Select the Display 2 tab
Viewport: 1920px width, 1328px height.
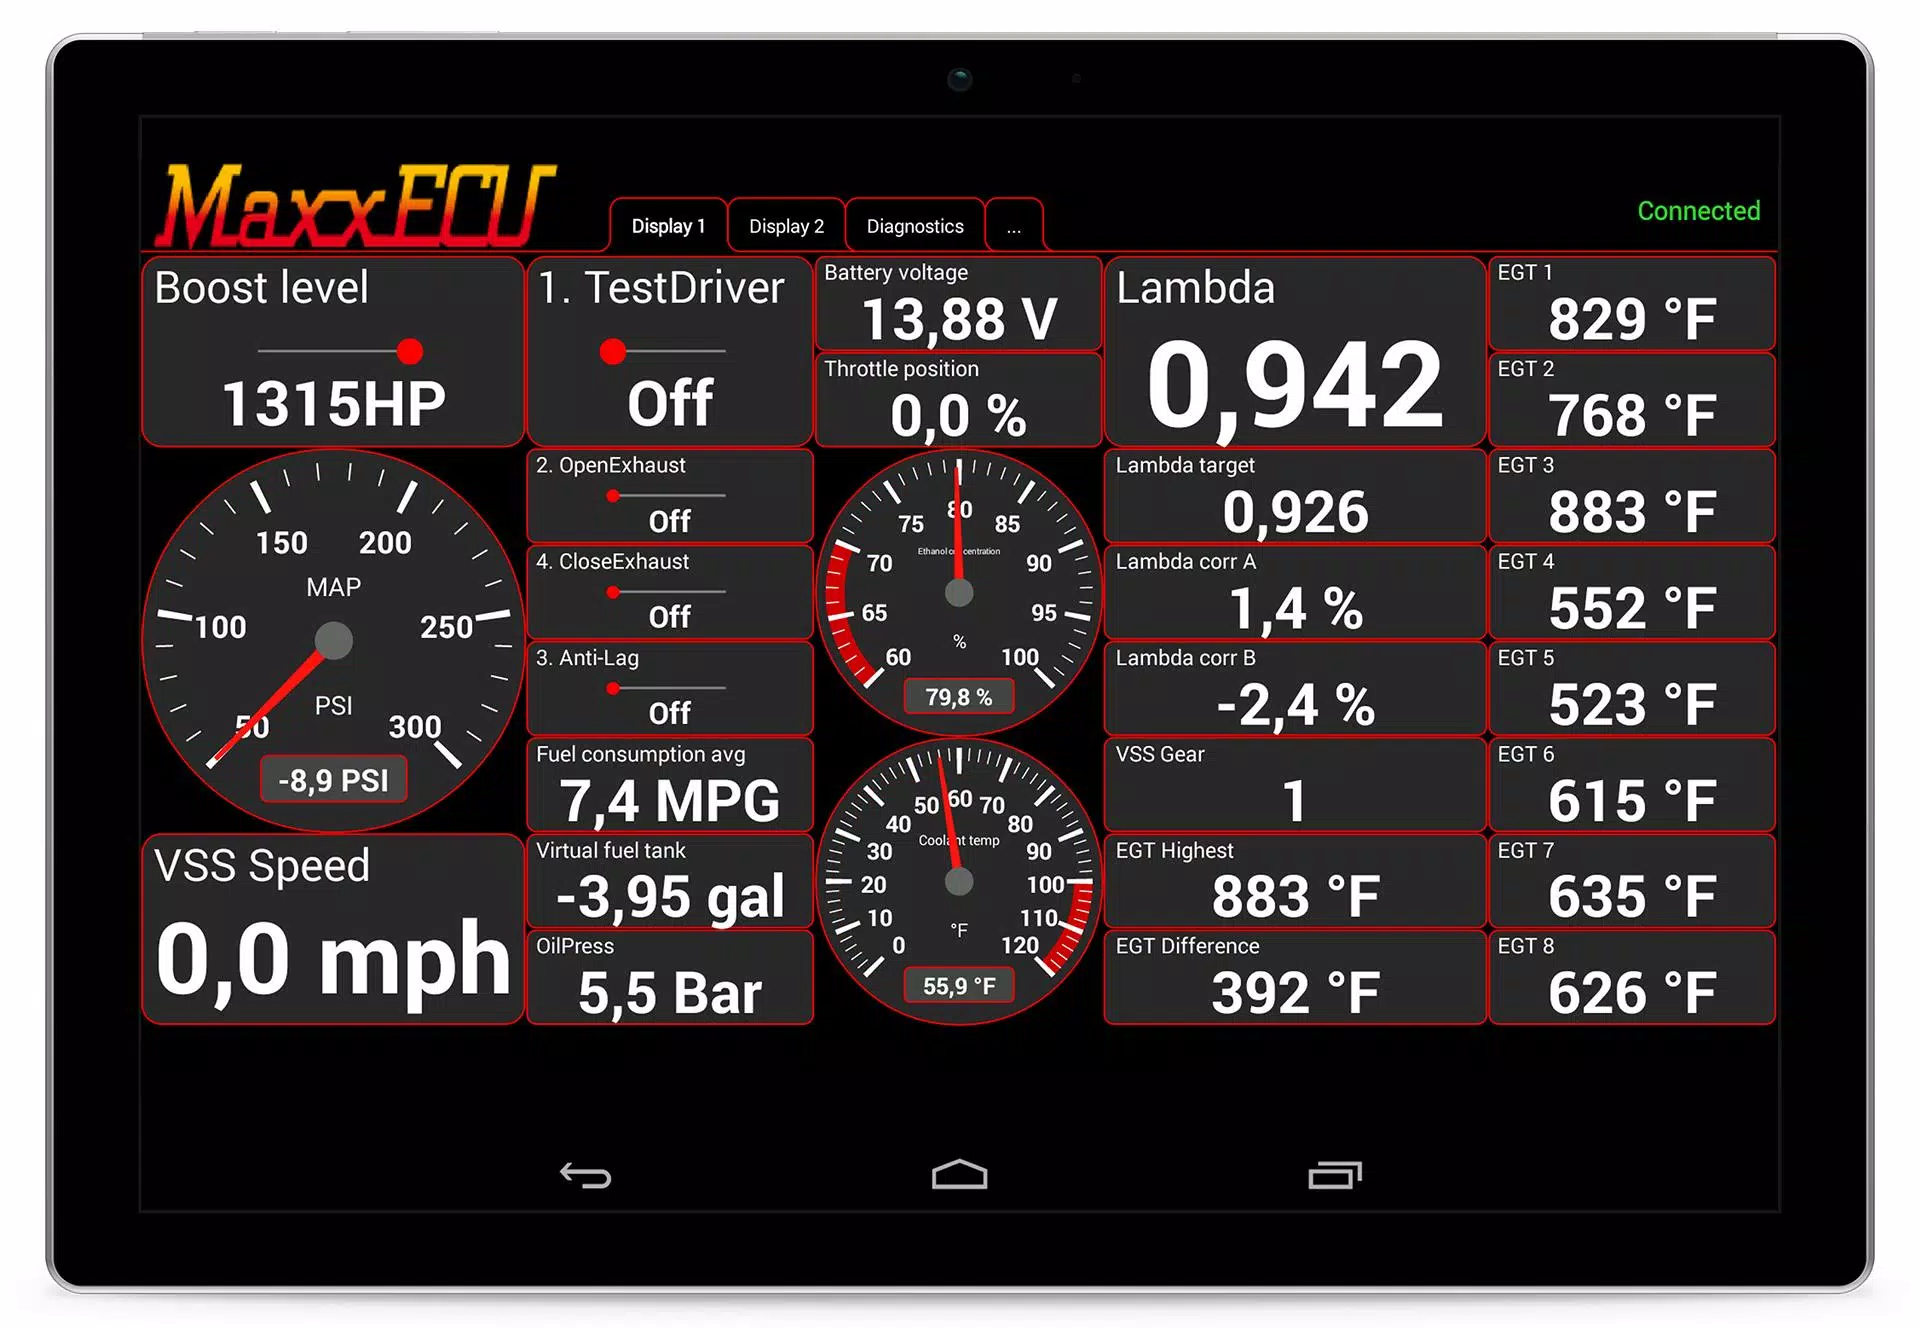[786, 226]
